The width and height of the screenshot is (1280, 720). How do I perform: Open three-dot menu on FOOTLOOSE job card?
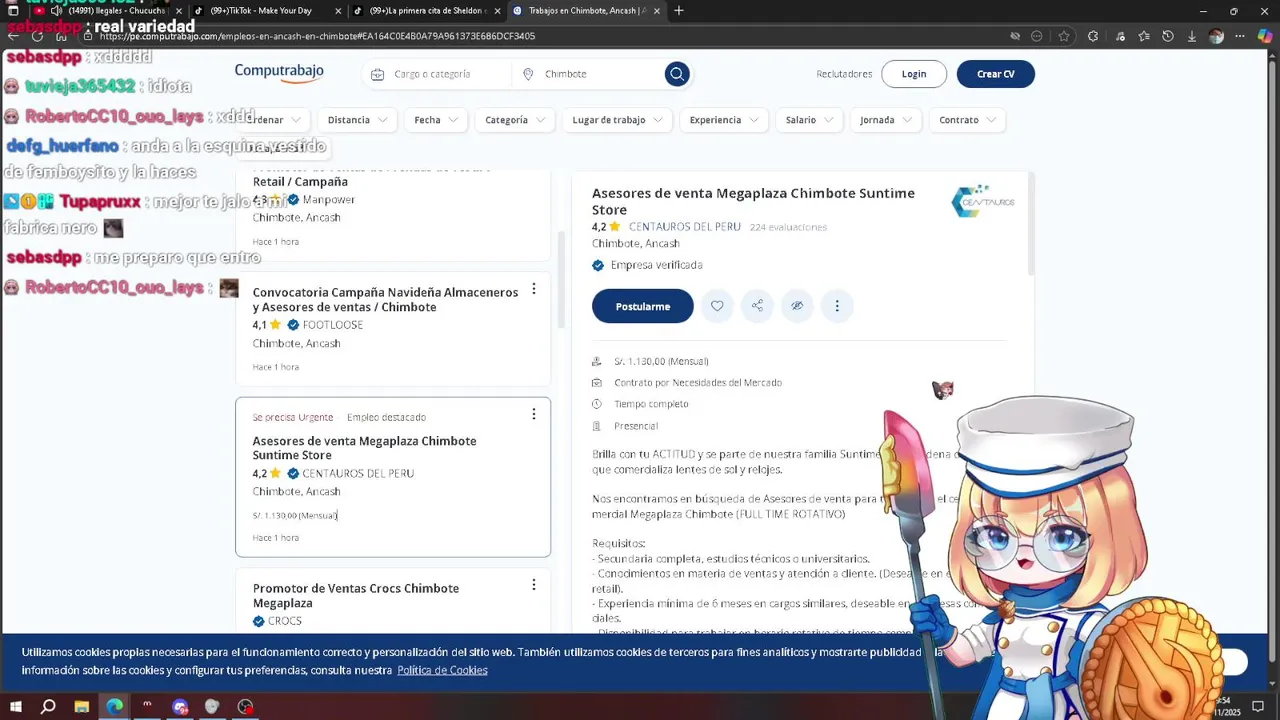tap(533, 289)
